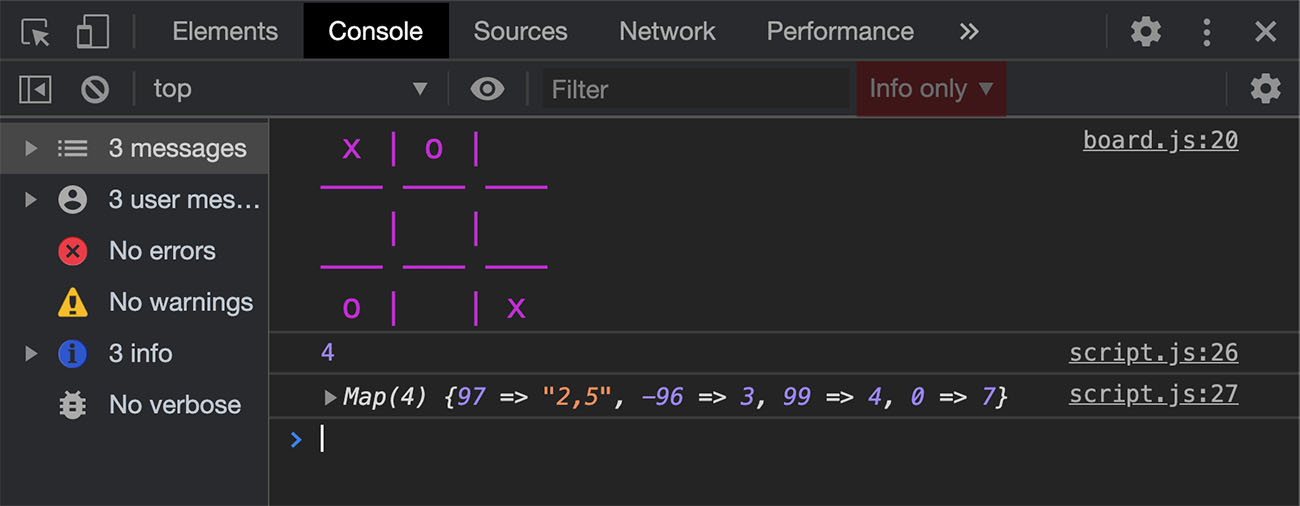Expand the Map(4) object disclosure triangle
Viewport: 1300px width, 506px height.
330,398
